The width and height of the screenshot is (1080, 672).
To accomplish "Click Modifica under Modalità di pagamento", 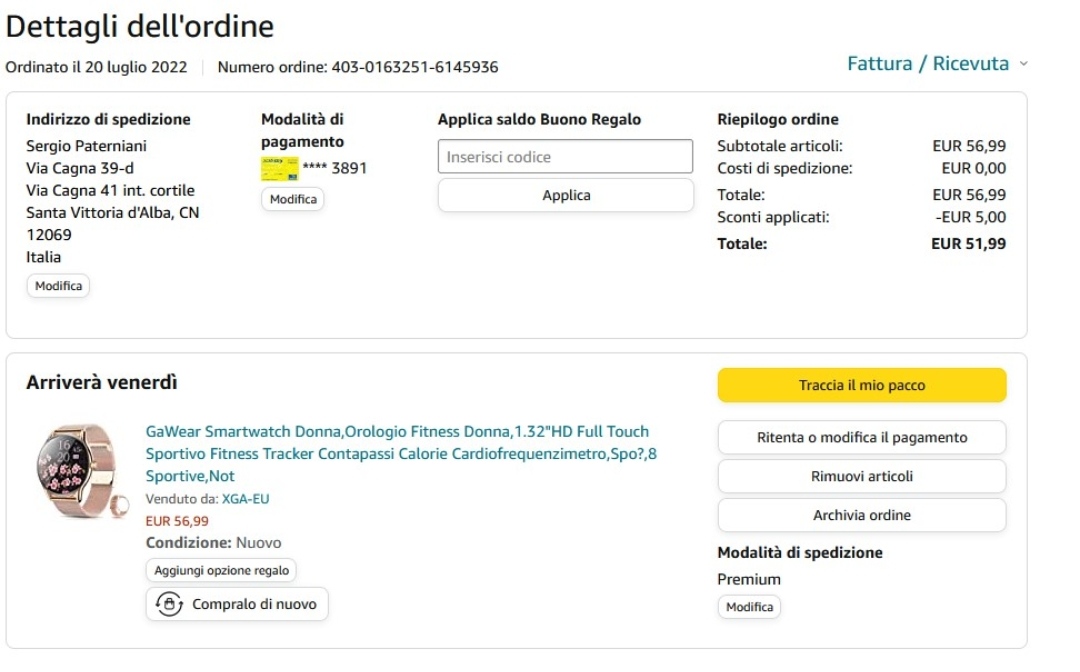I will pos(293,199).
